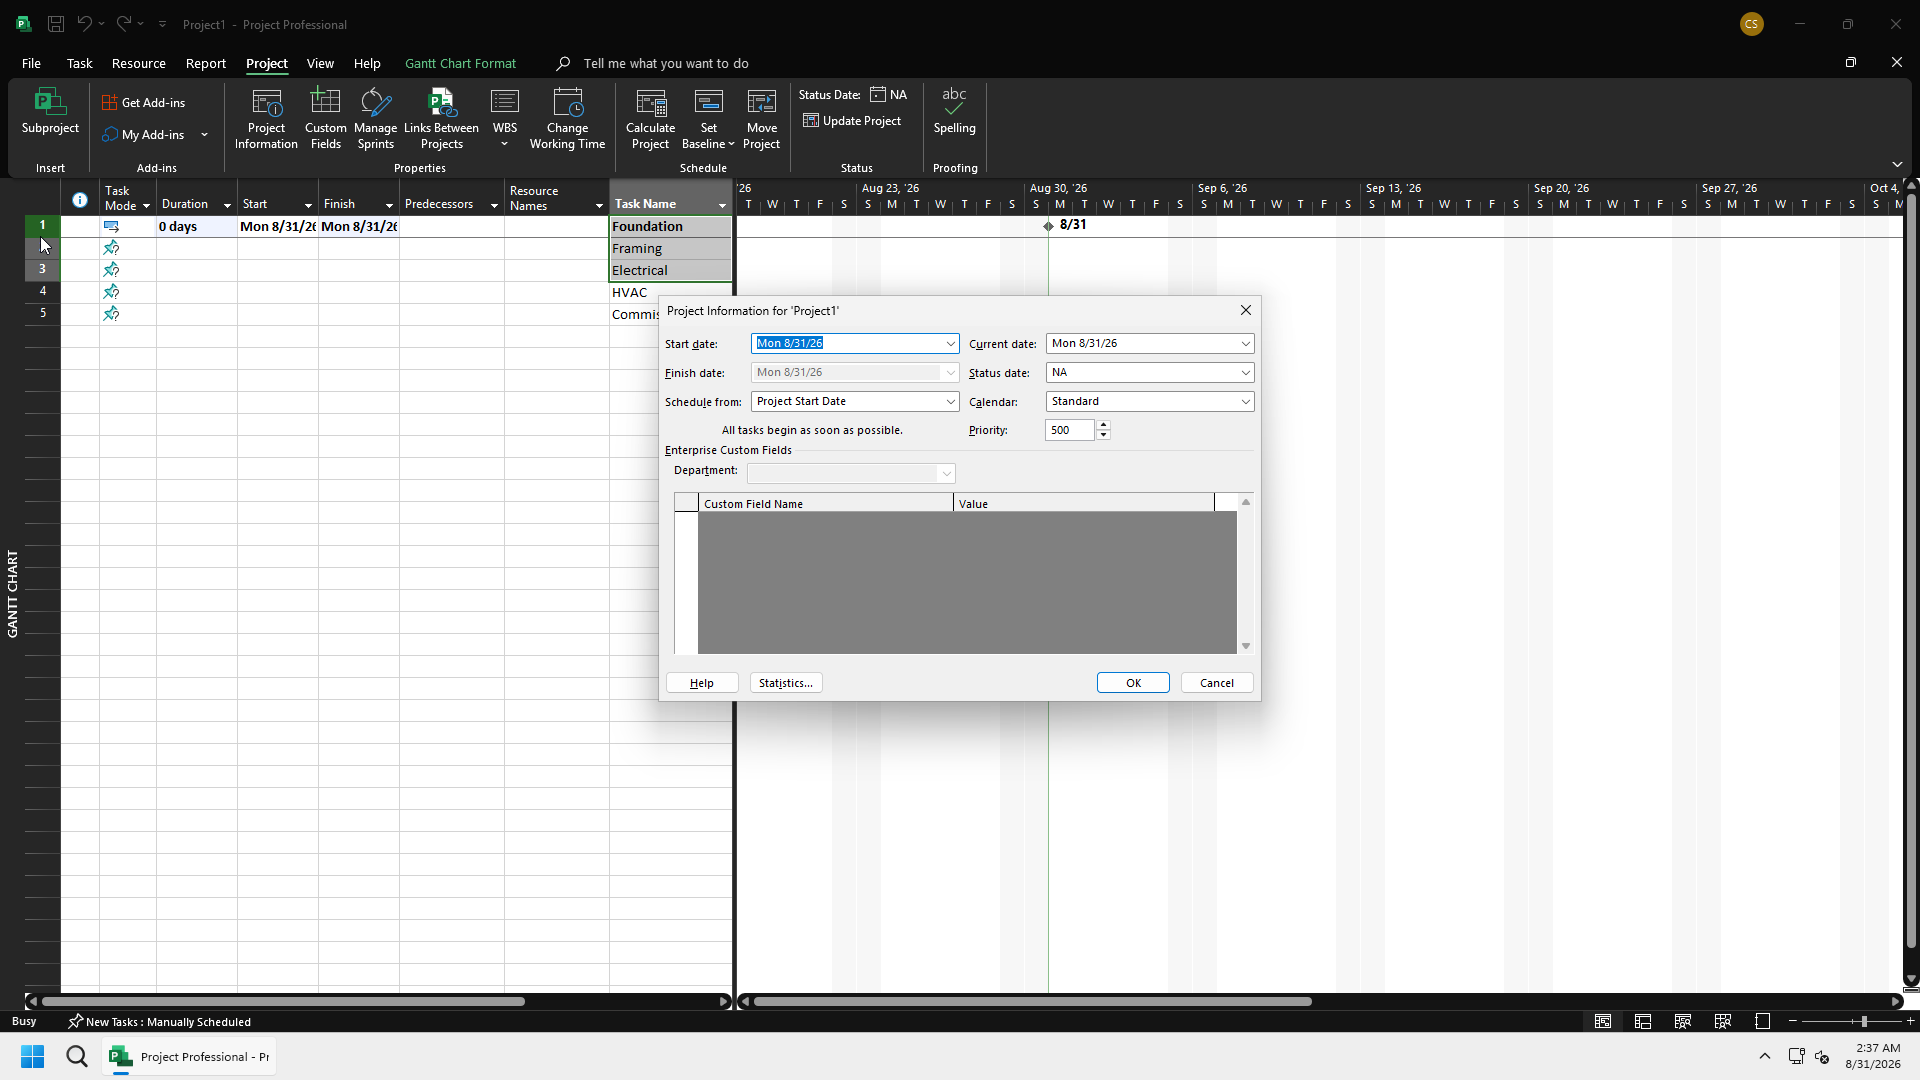The image size is (1920, 1080).
Task: Increase Priority with the up spinner
Action: (1104, 425)
